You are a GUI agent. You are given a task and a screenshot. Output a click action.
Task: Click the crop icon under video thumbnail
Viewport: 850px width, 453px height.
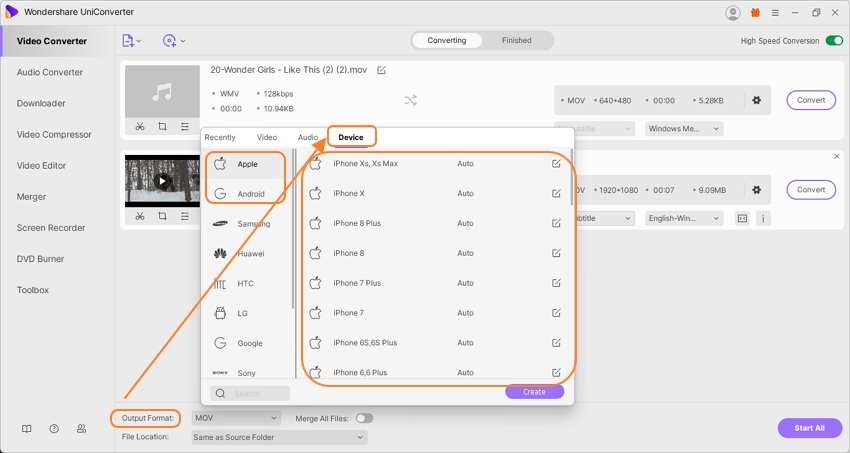[163, 216]
